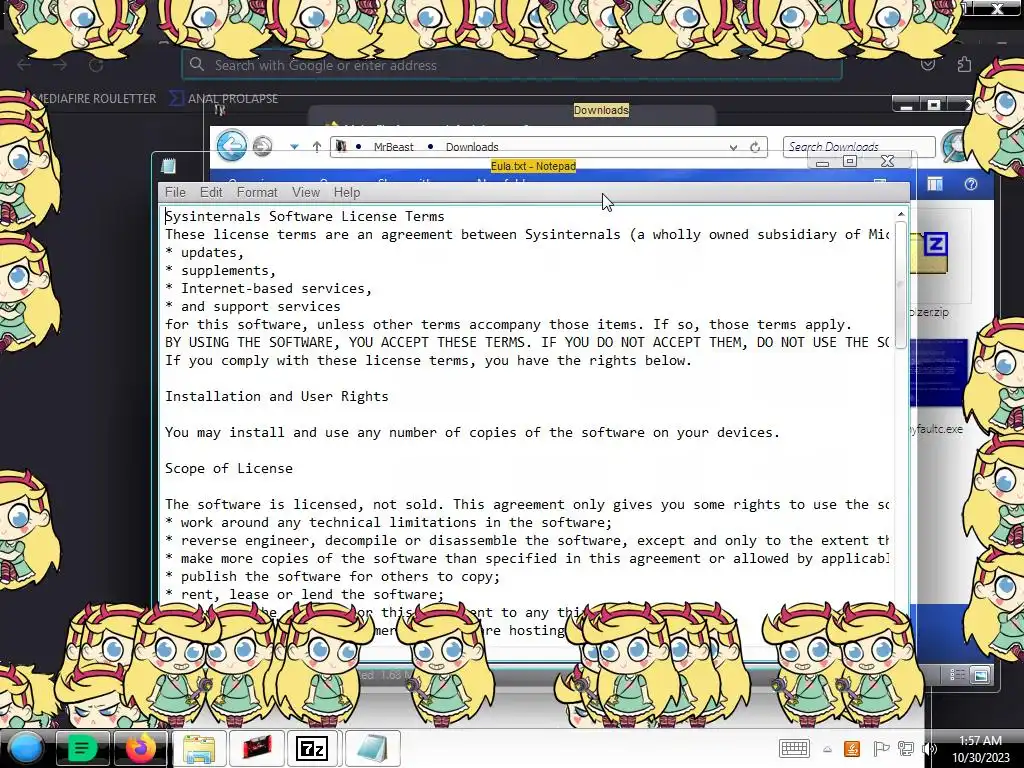Switch Explorer to large icons view
1024x768 pixels.
[x=981, y=675]
